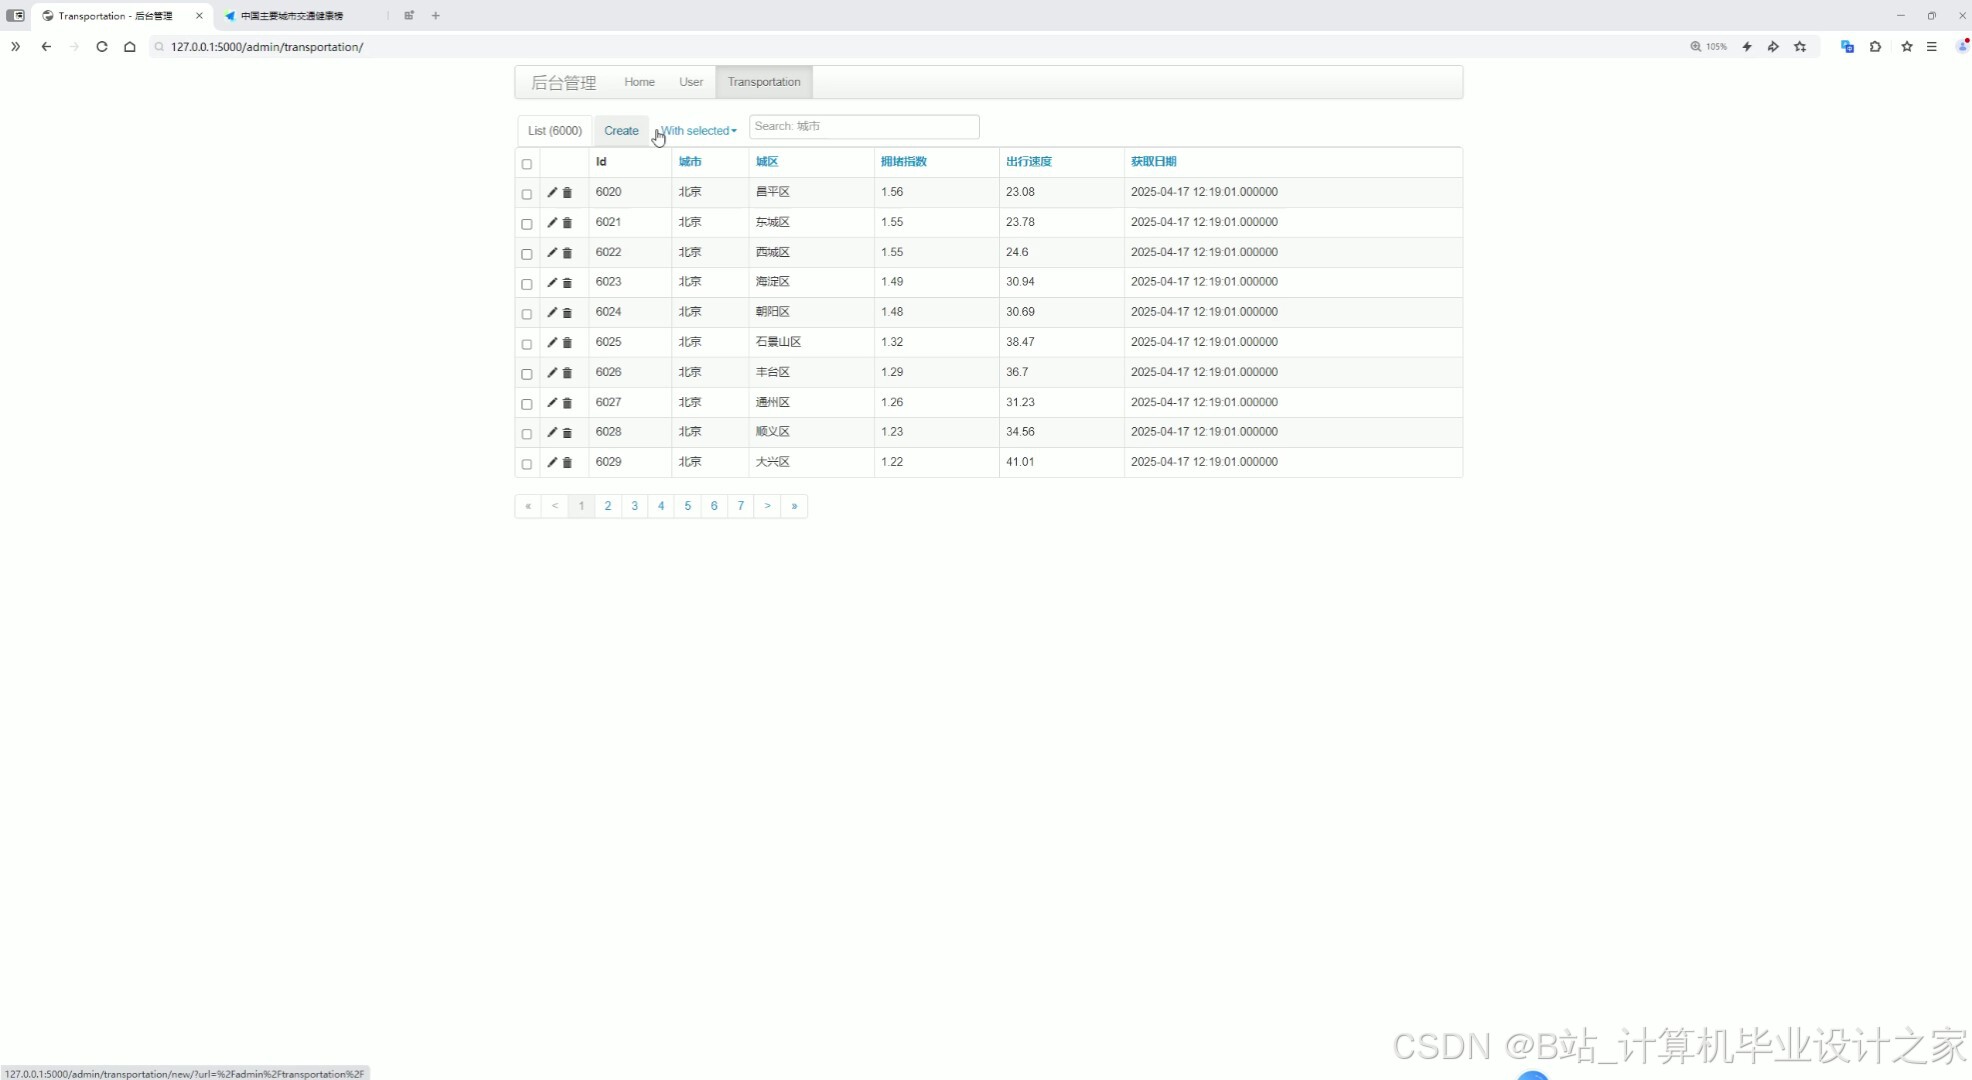Go to pagination page 3
Screen dimensions: 1972x1080
[x=634, y=506]
